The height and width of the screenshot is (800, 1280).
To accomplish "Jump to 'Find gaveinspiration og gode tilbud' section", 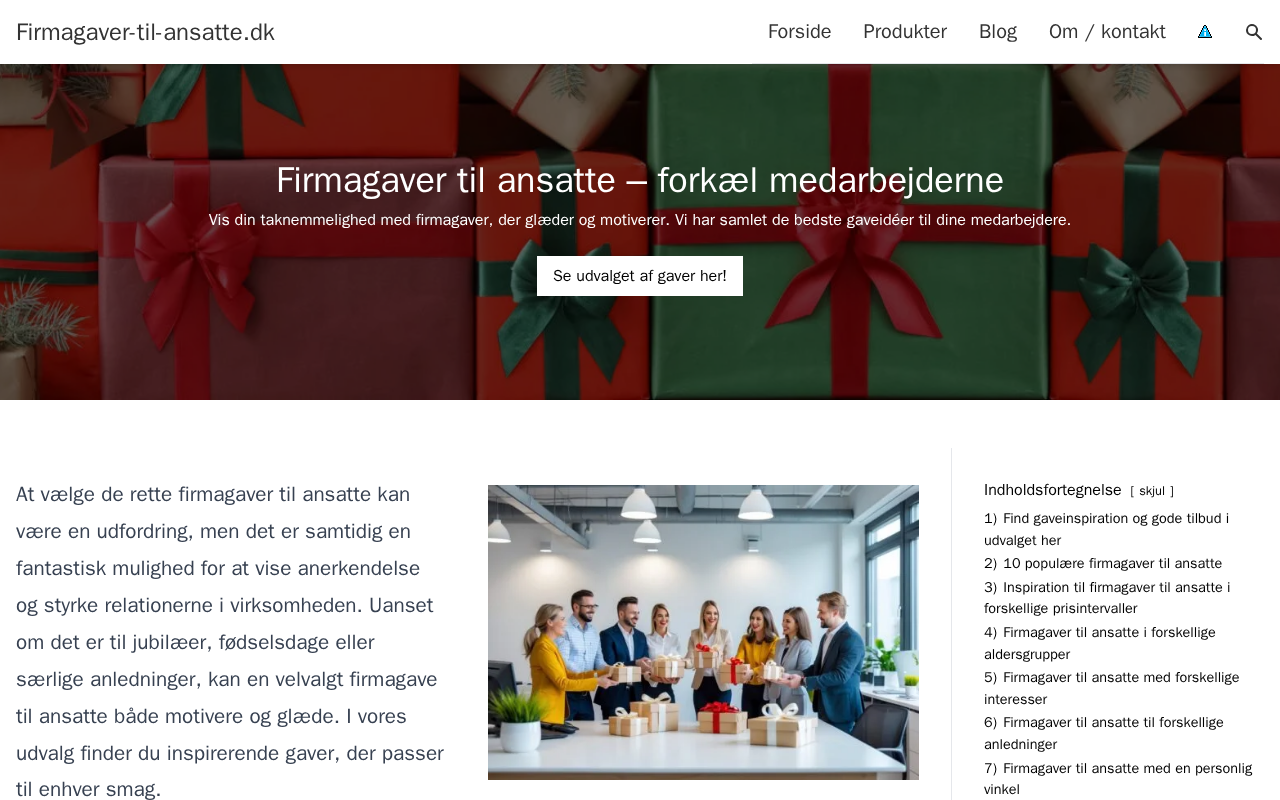I will point(1106,529).
